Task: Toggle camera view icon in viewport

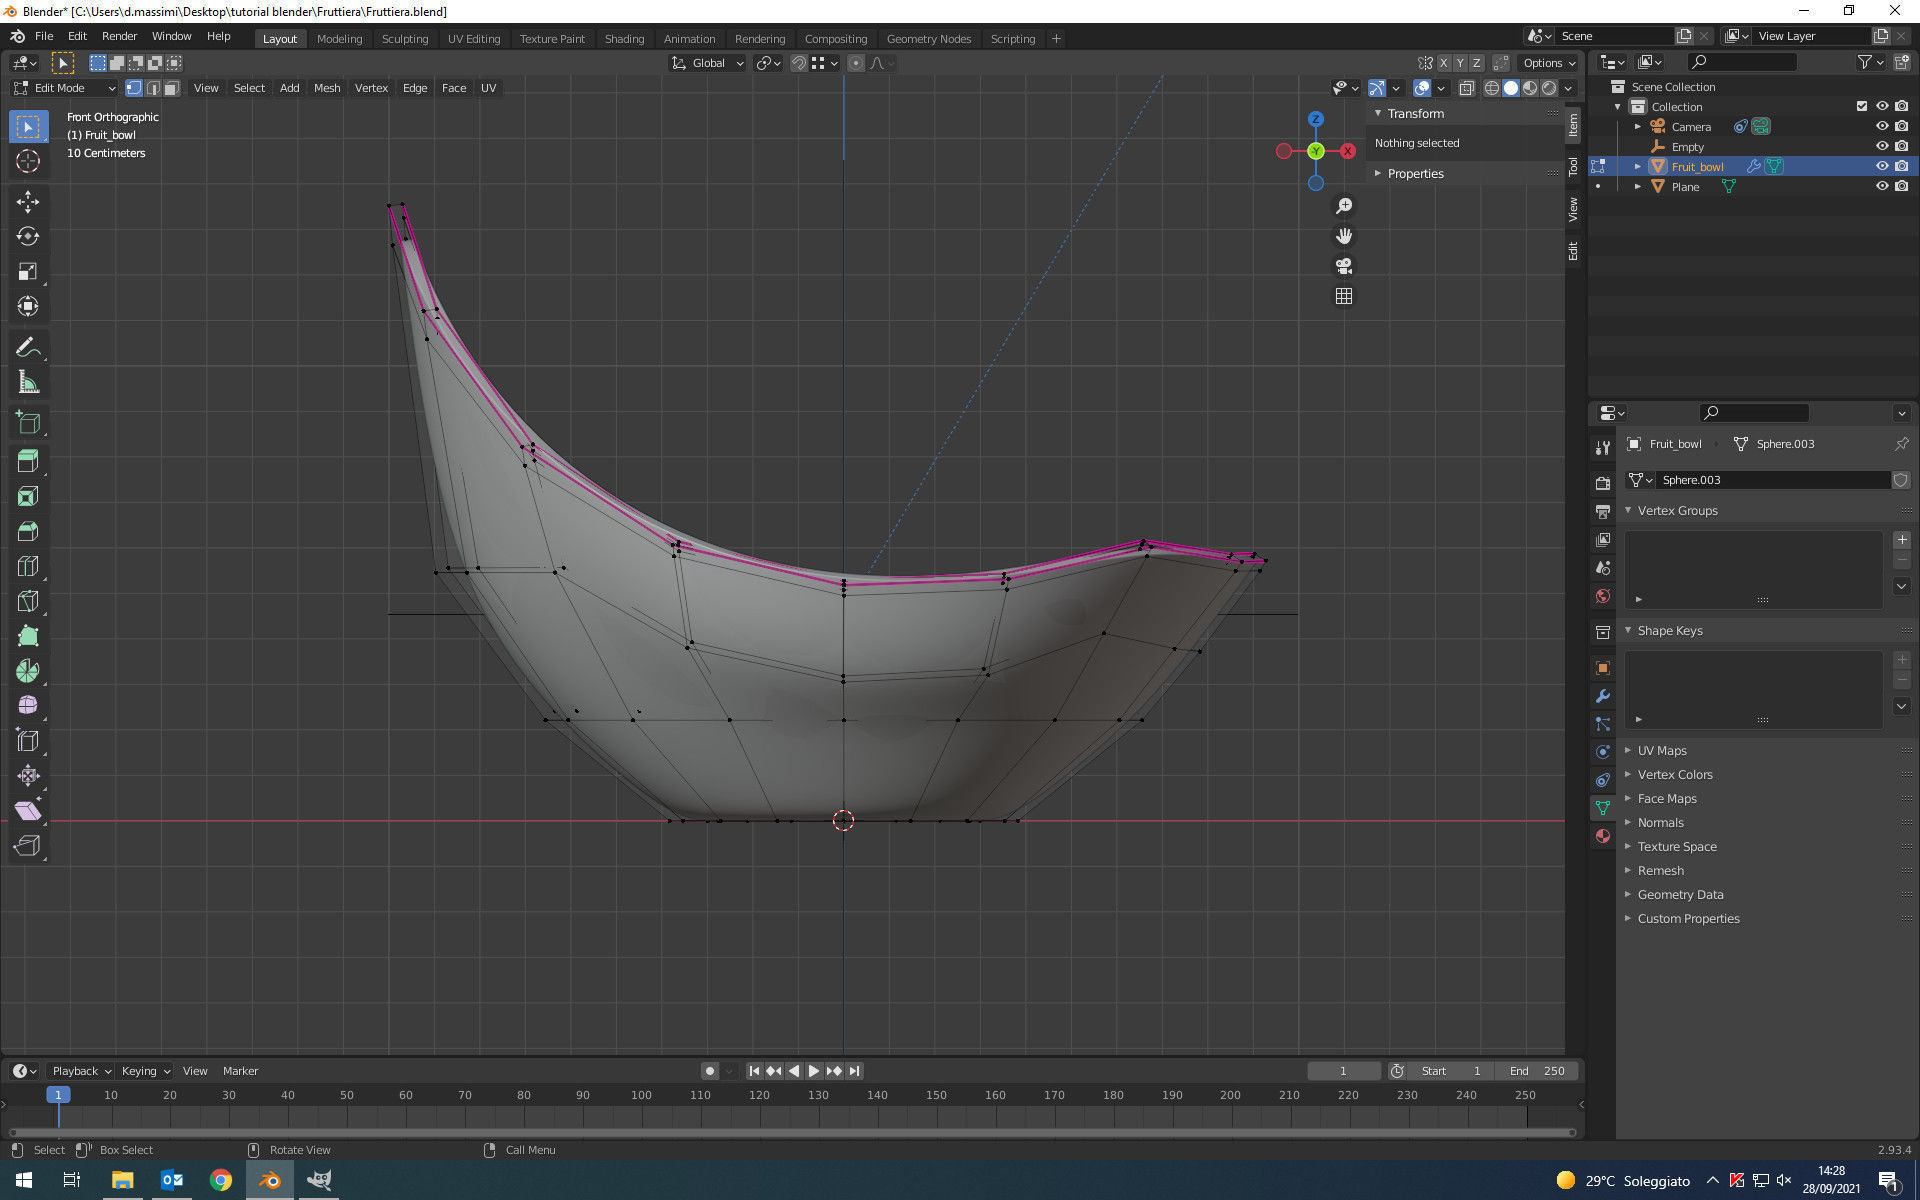Action: (1344, 266)
